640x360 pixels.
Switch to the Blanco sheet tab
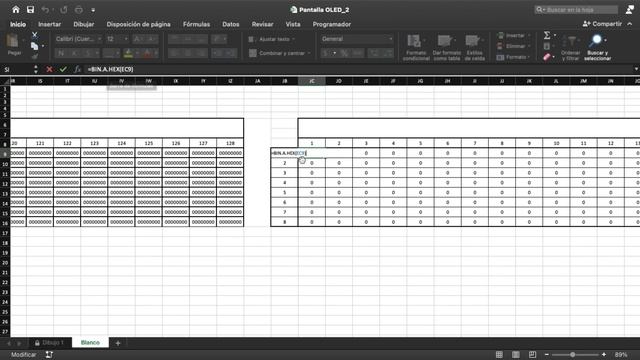click(x=90, y=342)
